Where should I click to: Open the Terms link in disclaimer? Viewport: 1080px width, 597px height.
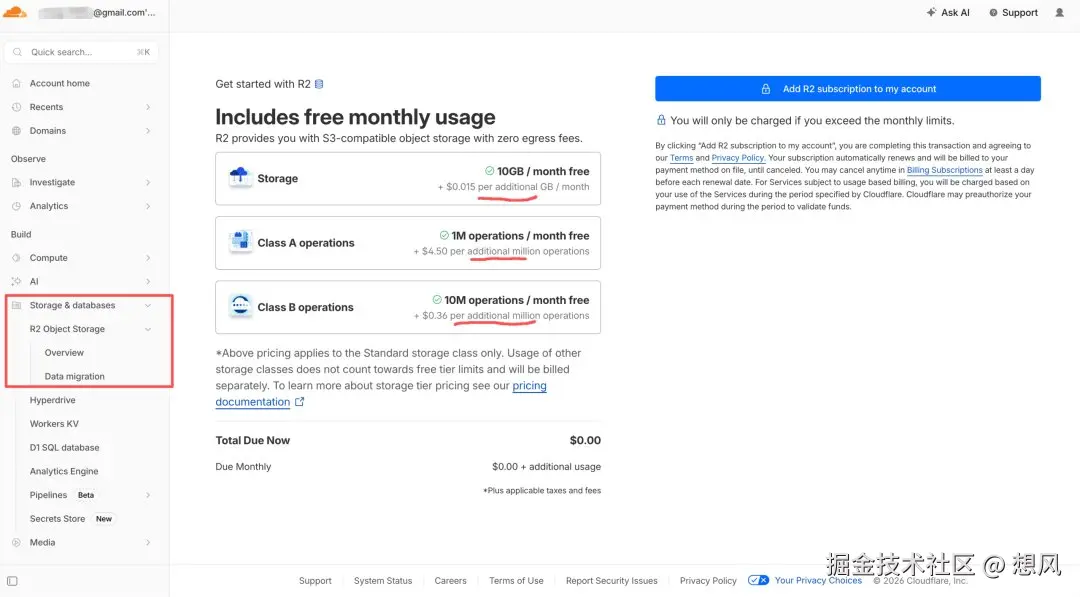(x=681, y=158)
